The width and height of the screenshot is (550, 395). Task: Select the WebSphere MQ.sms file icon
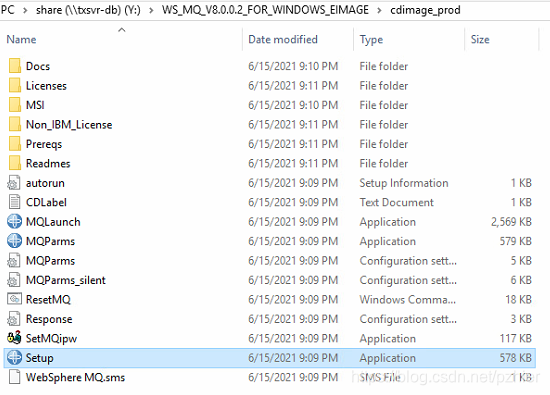[14, 377]
